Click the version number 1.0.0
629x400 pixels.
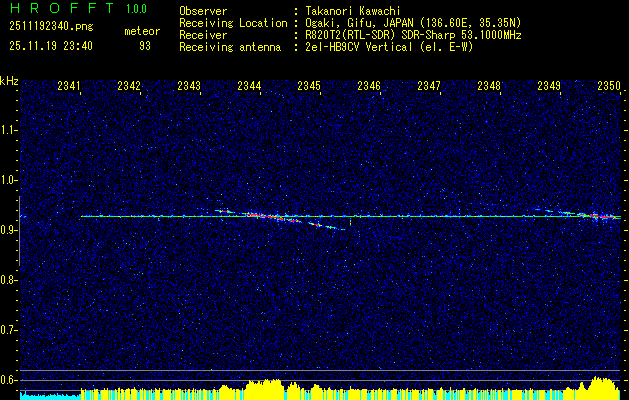(136, 9)
